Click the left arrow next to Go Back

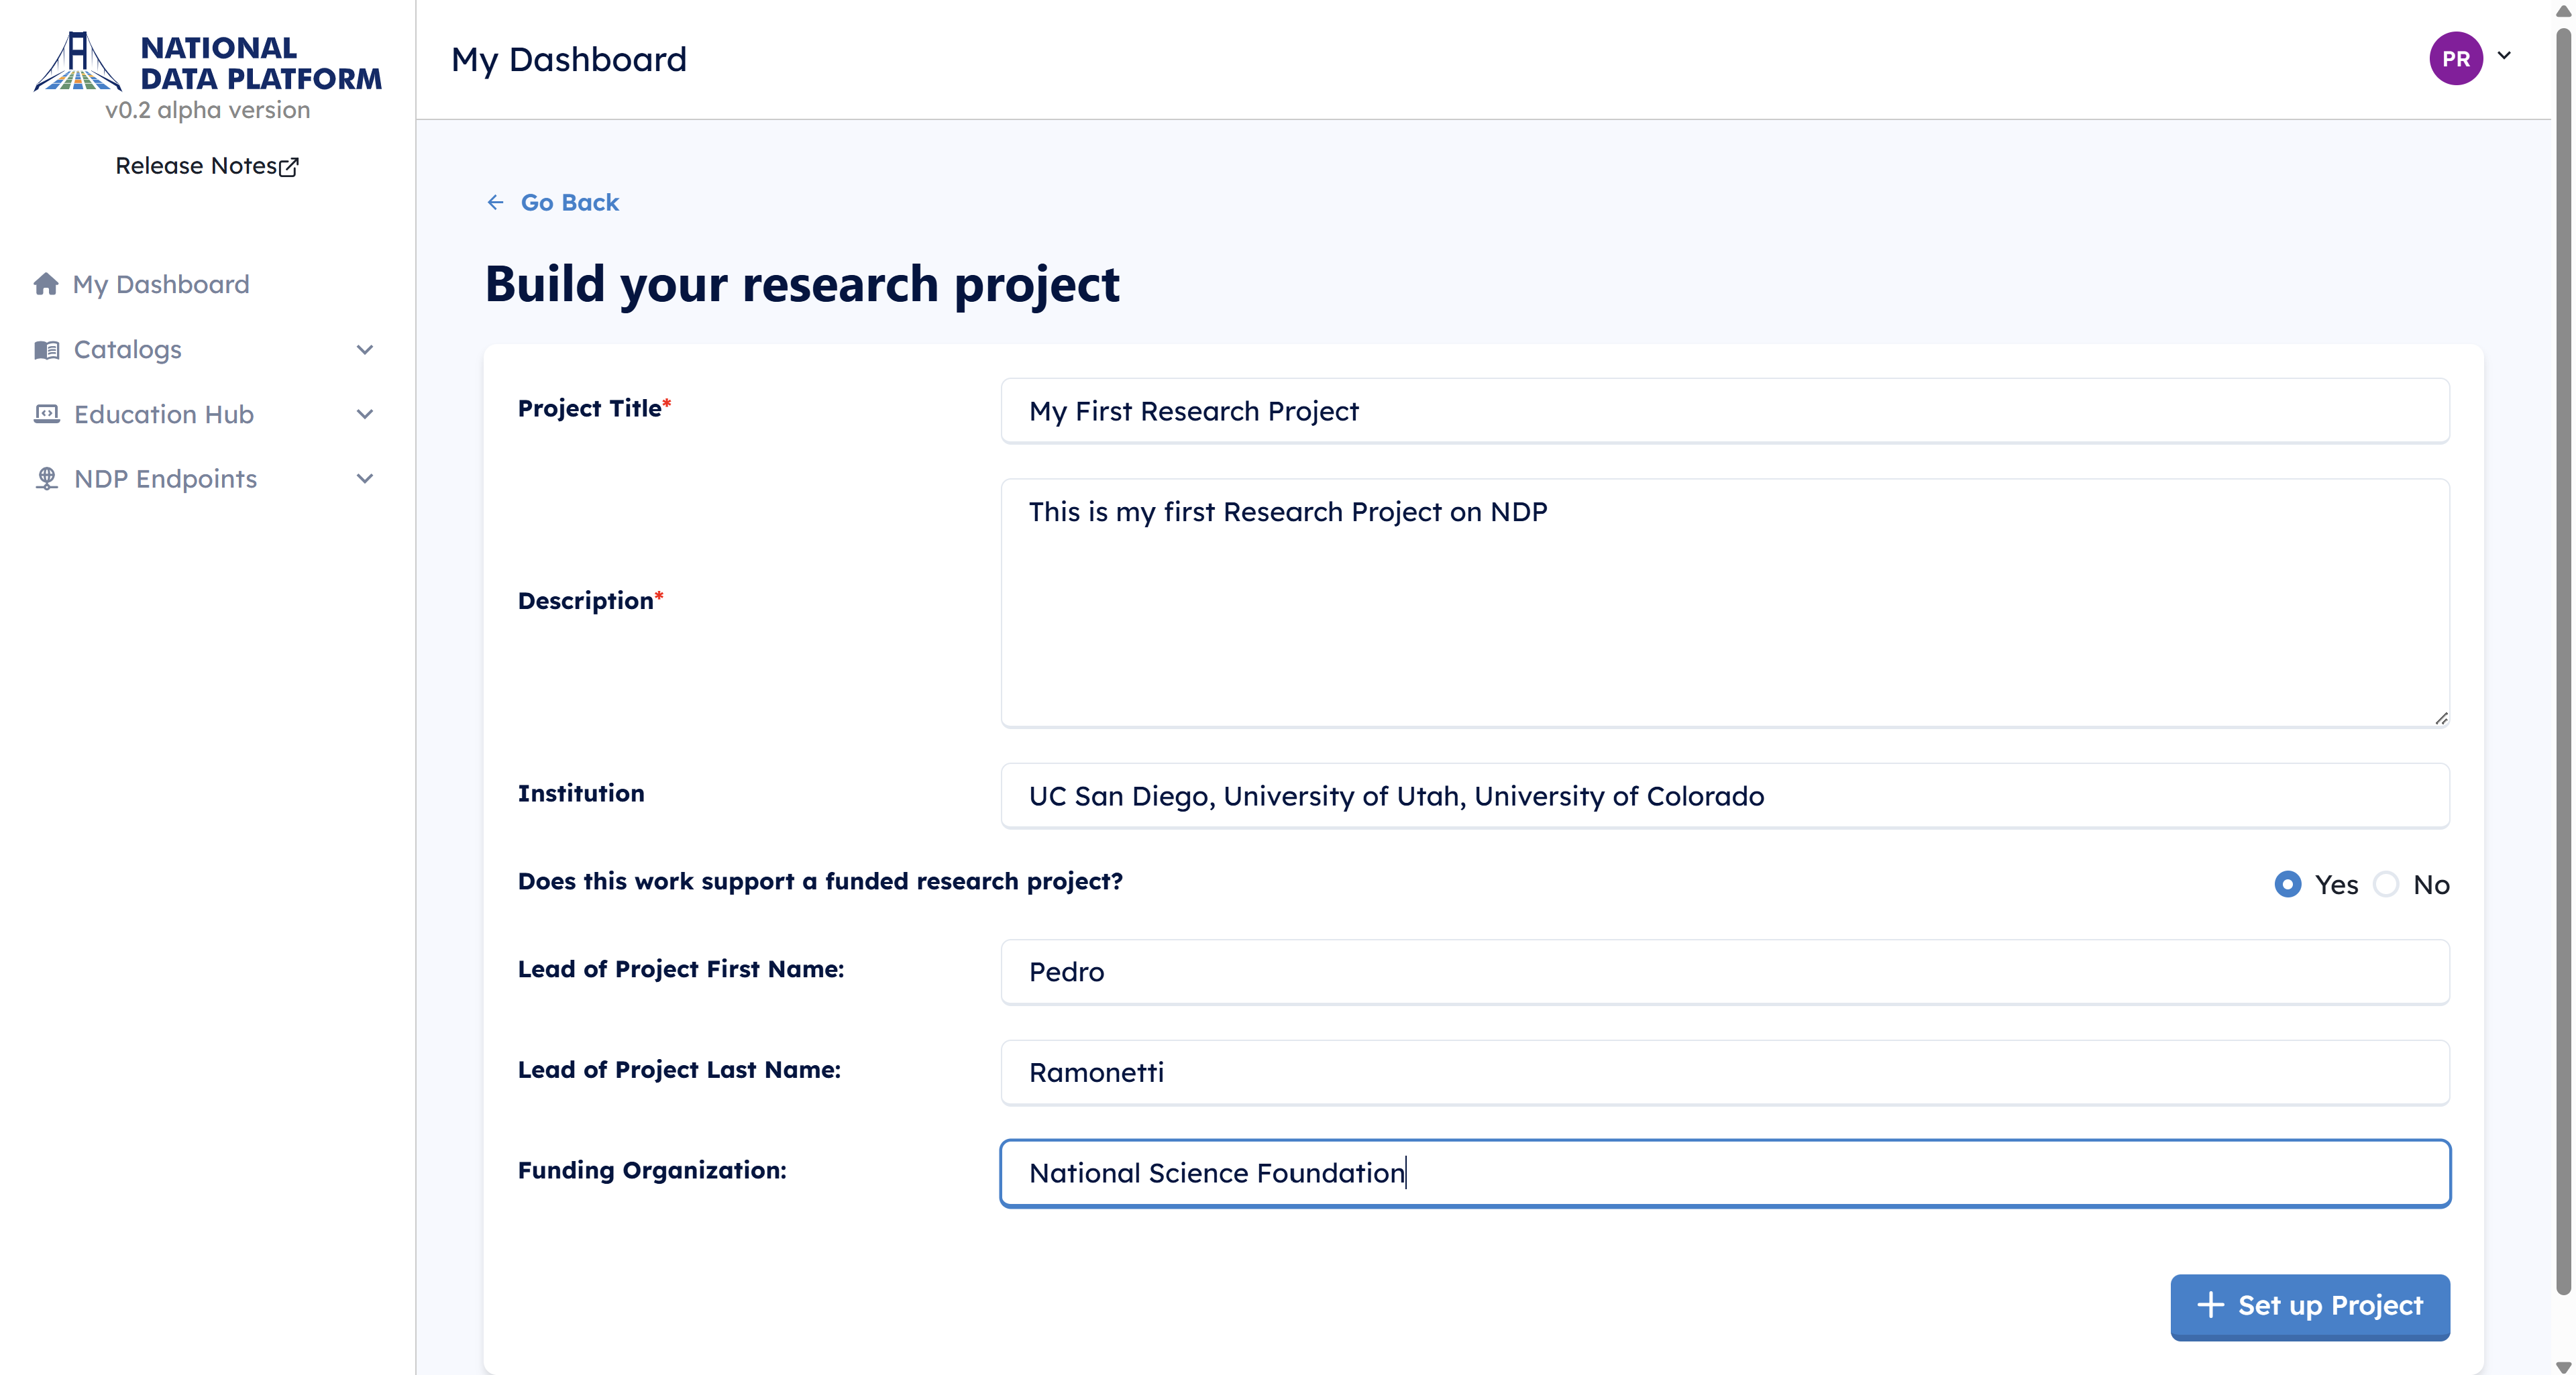[495, 203]
